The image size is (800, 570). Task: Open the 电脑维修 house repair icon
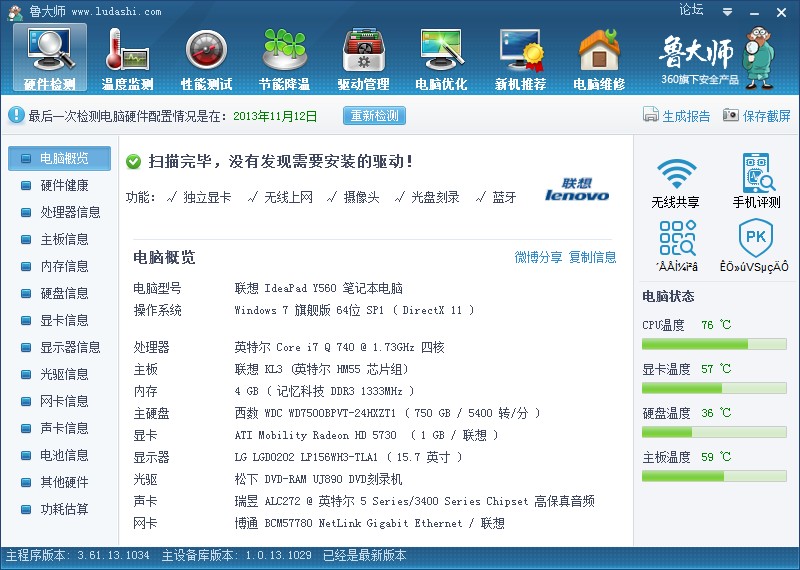point(598,58)
